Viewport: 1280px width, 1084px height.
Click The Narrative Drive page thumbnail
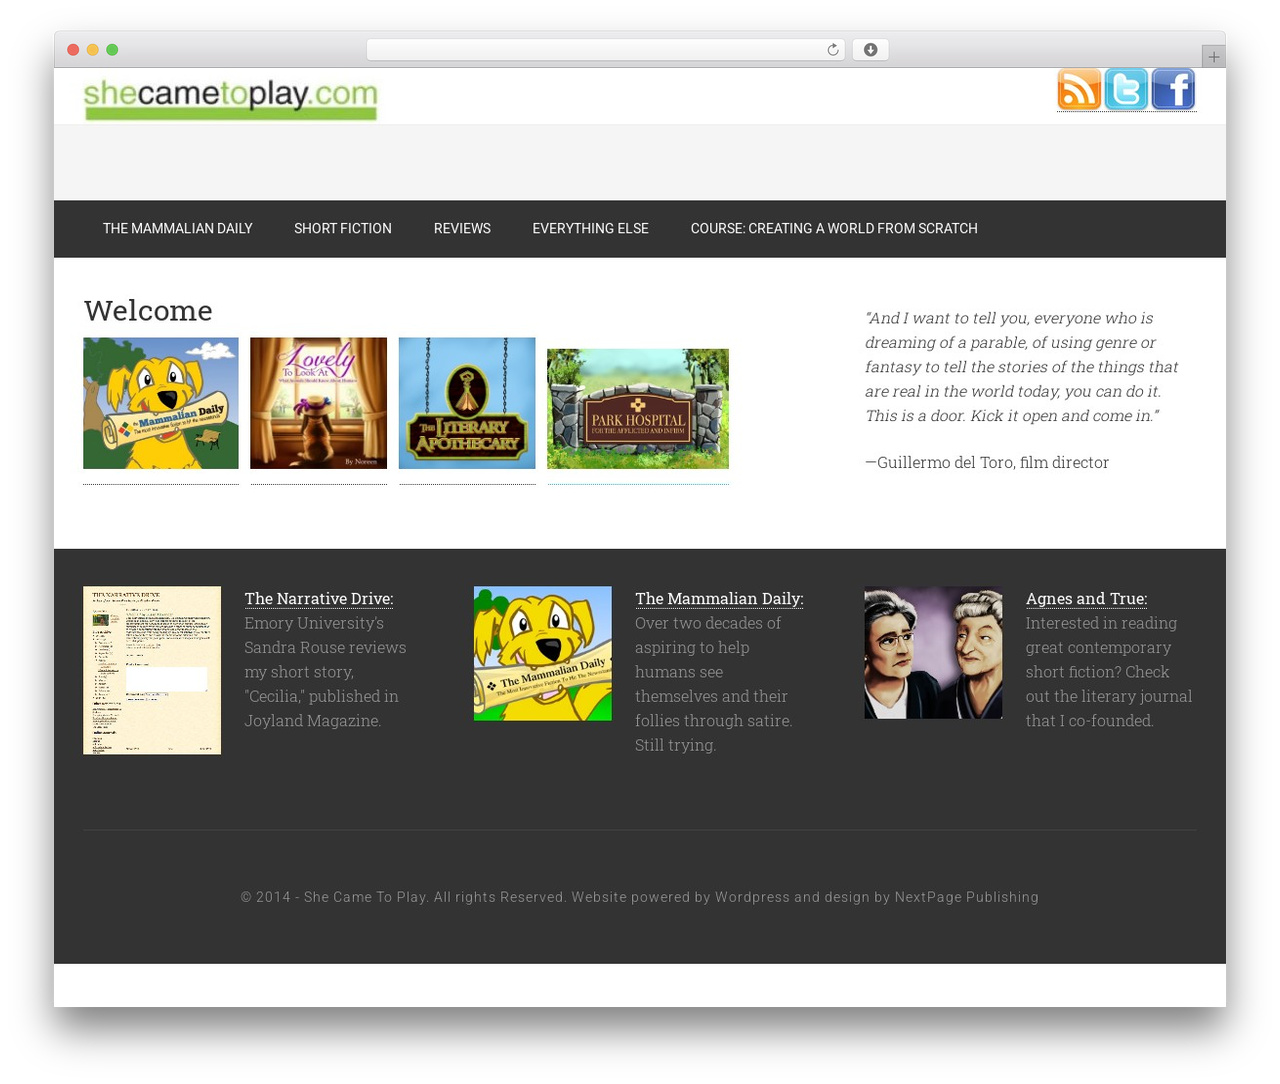tap(152, 670)
